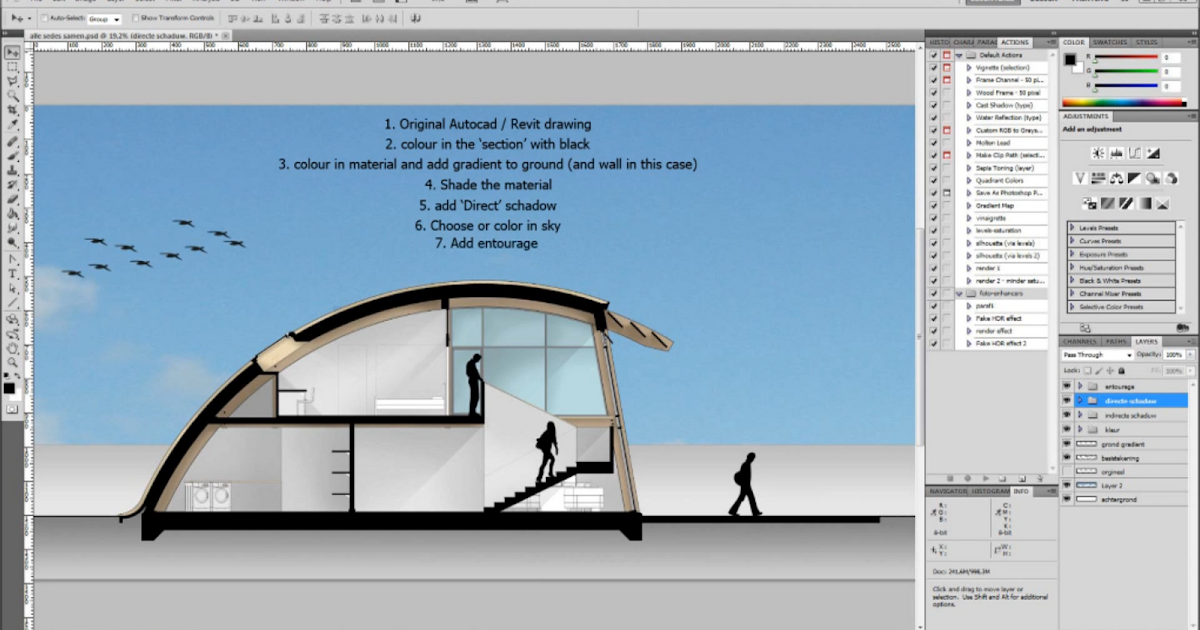Open the Pass Through blend mode dropdown

pyautogui.click(x=1097, y=354)
